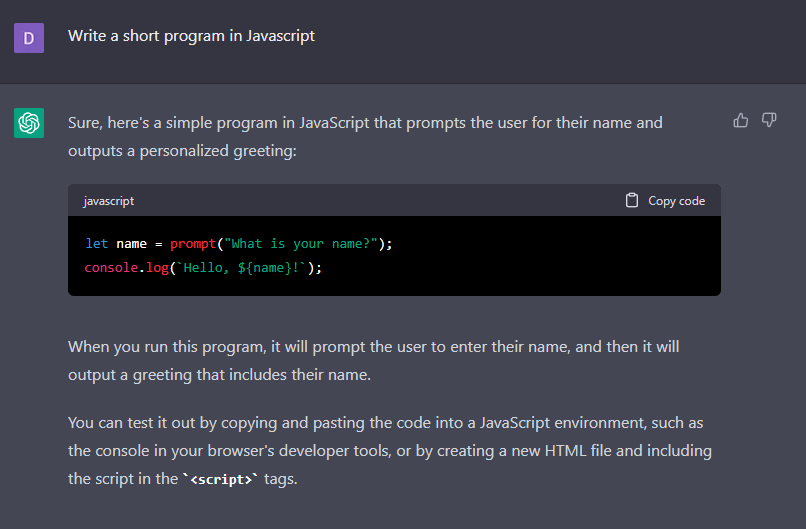Click the javascript language label
The width and height of the screenshot is (806, 529).
click(108, 201)
